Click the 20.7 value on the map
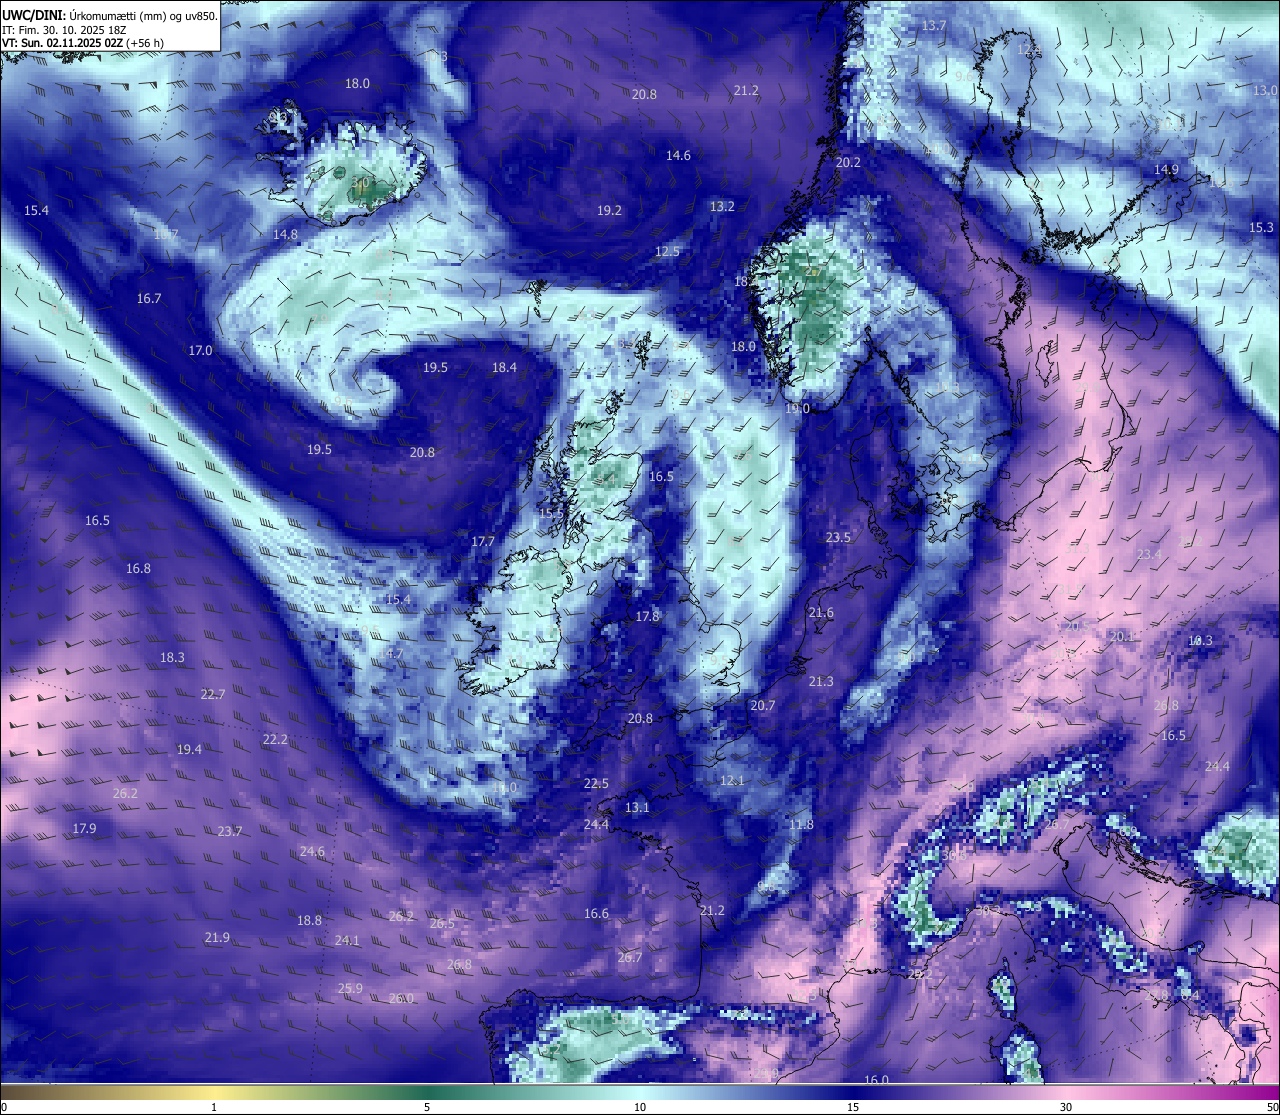The width and height of the screenshot is (1280, 1115). 763,705
